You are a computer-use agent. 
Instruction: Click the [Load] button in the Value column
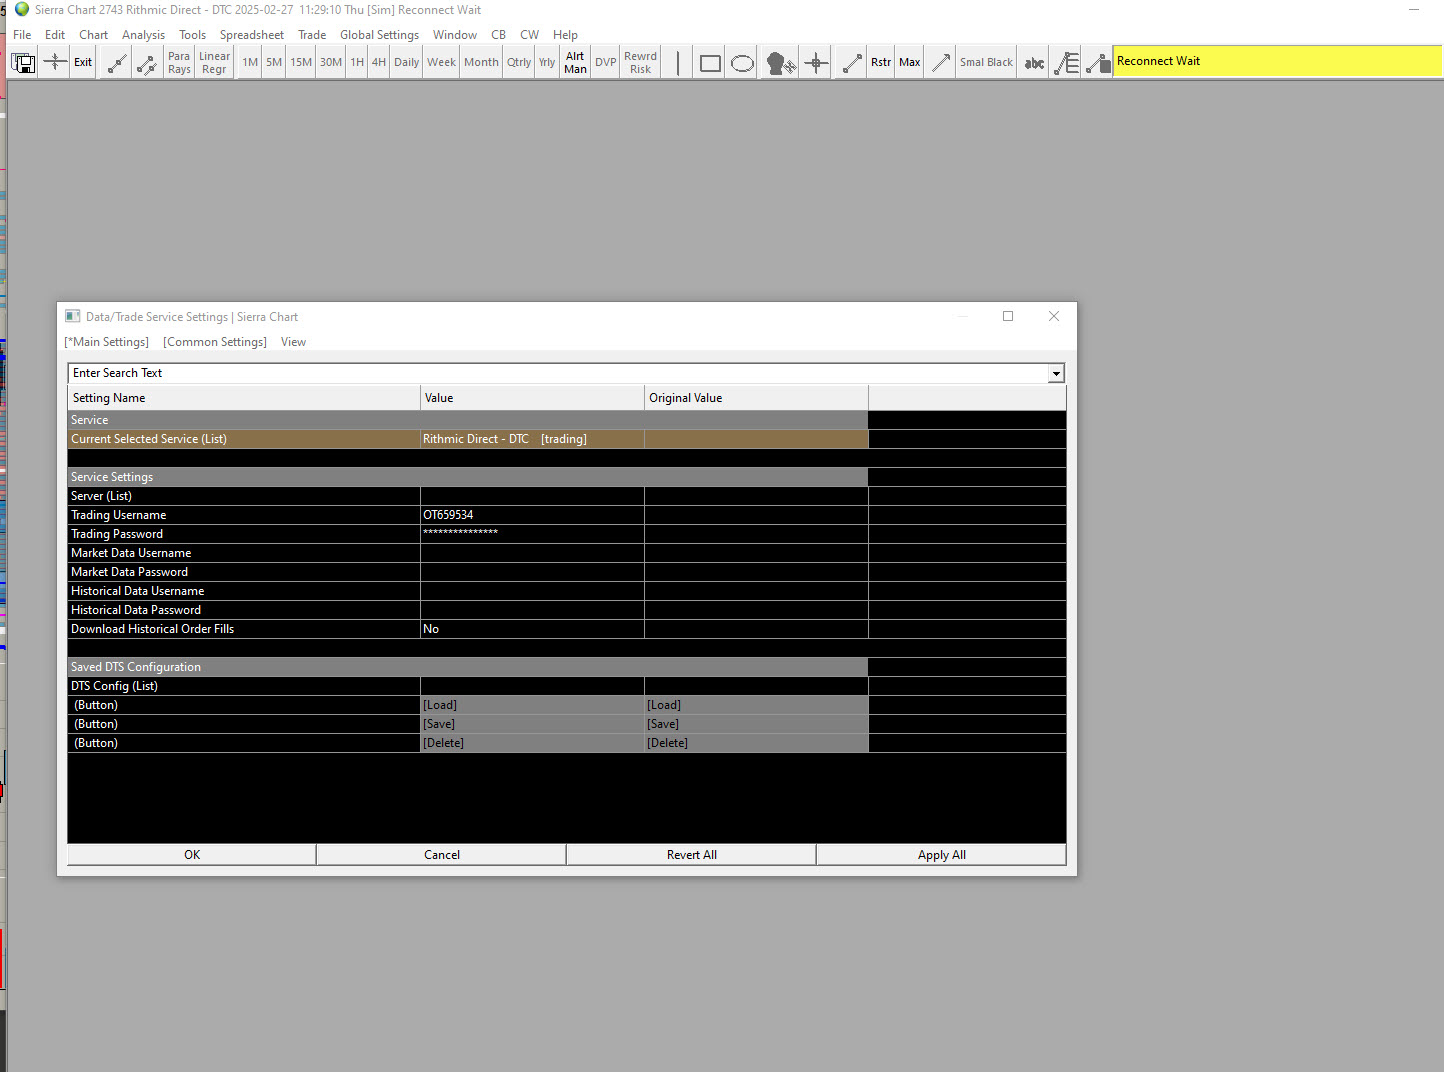[532, 705]
